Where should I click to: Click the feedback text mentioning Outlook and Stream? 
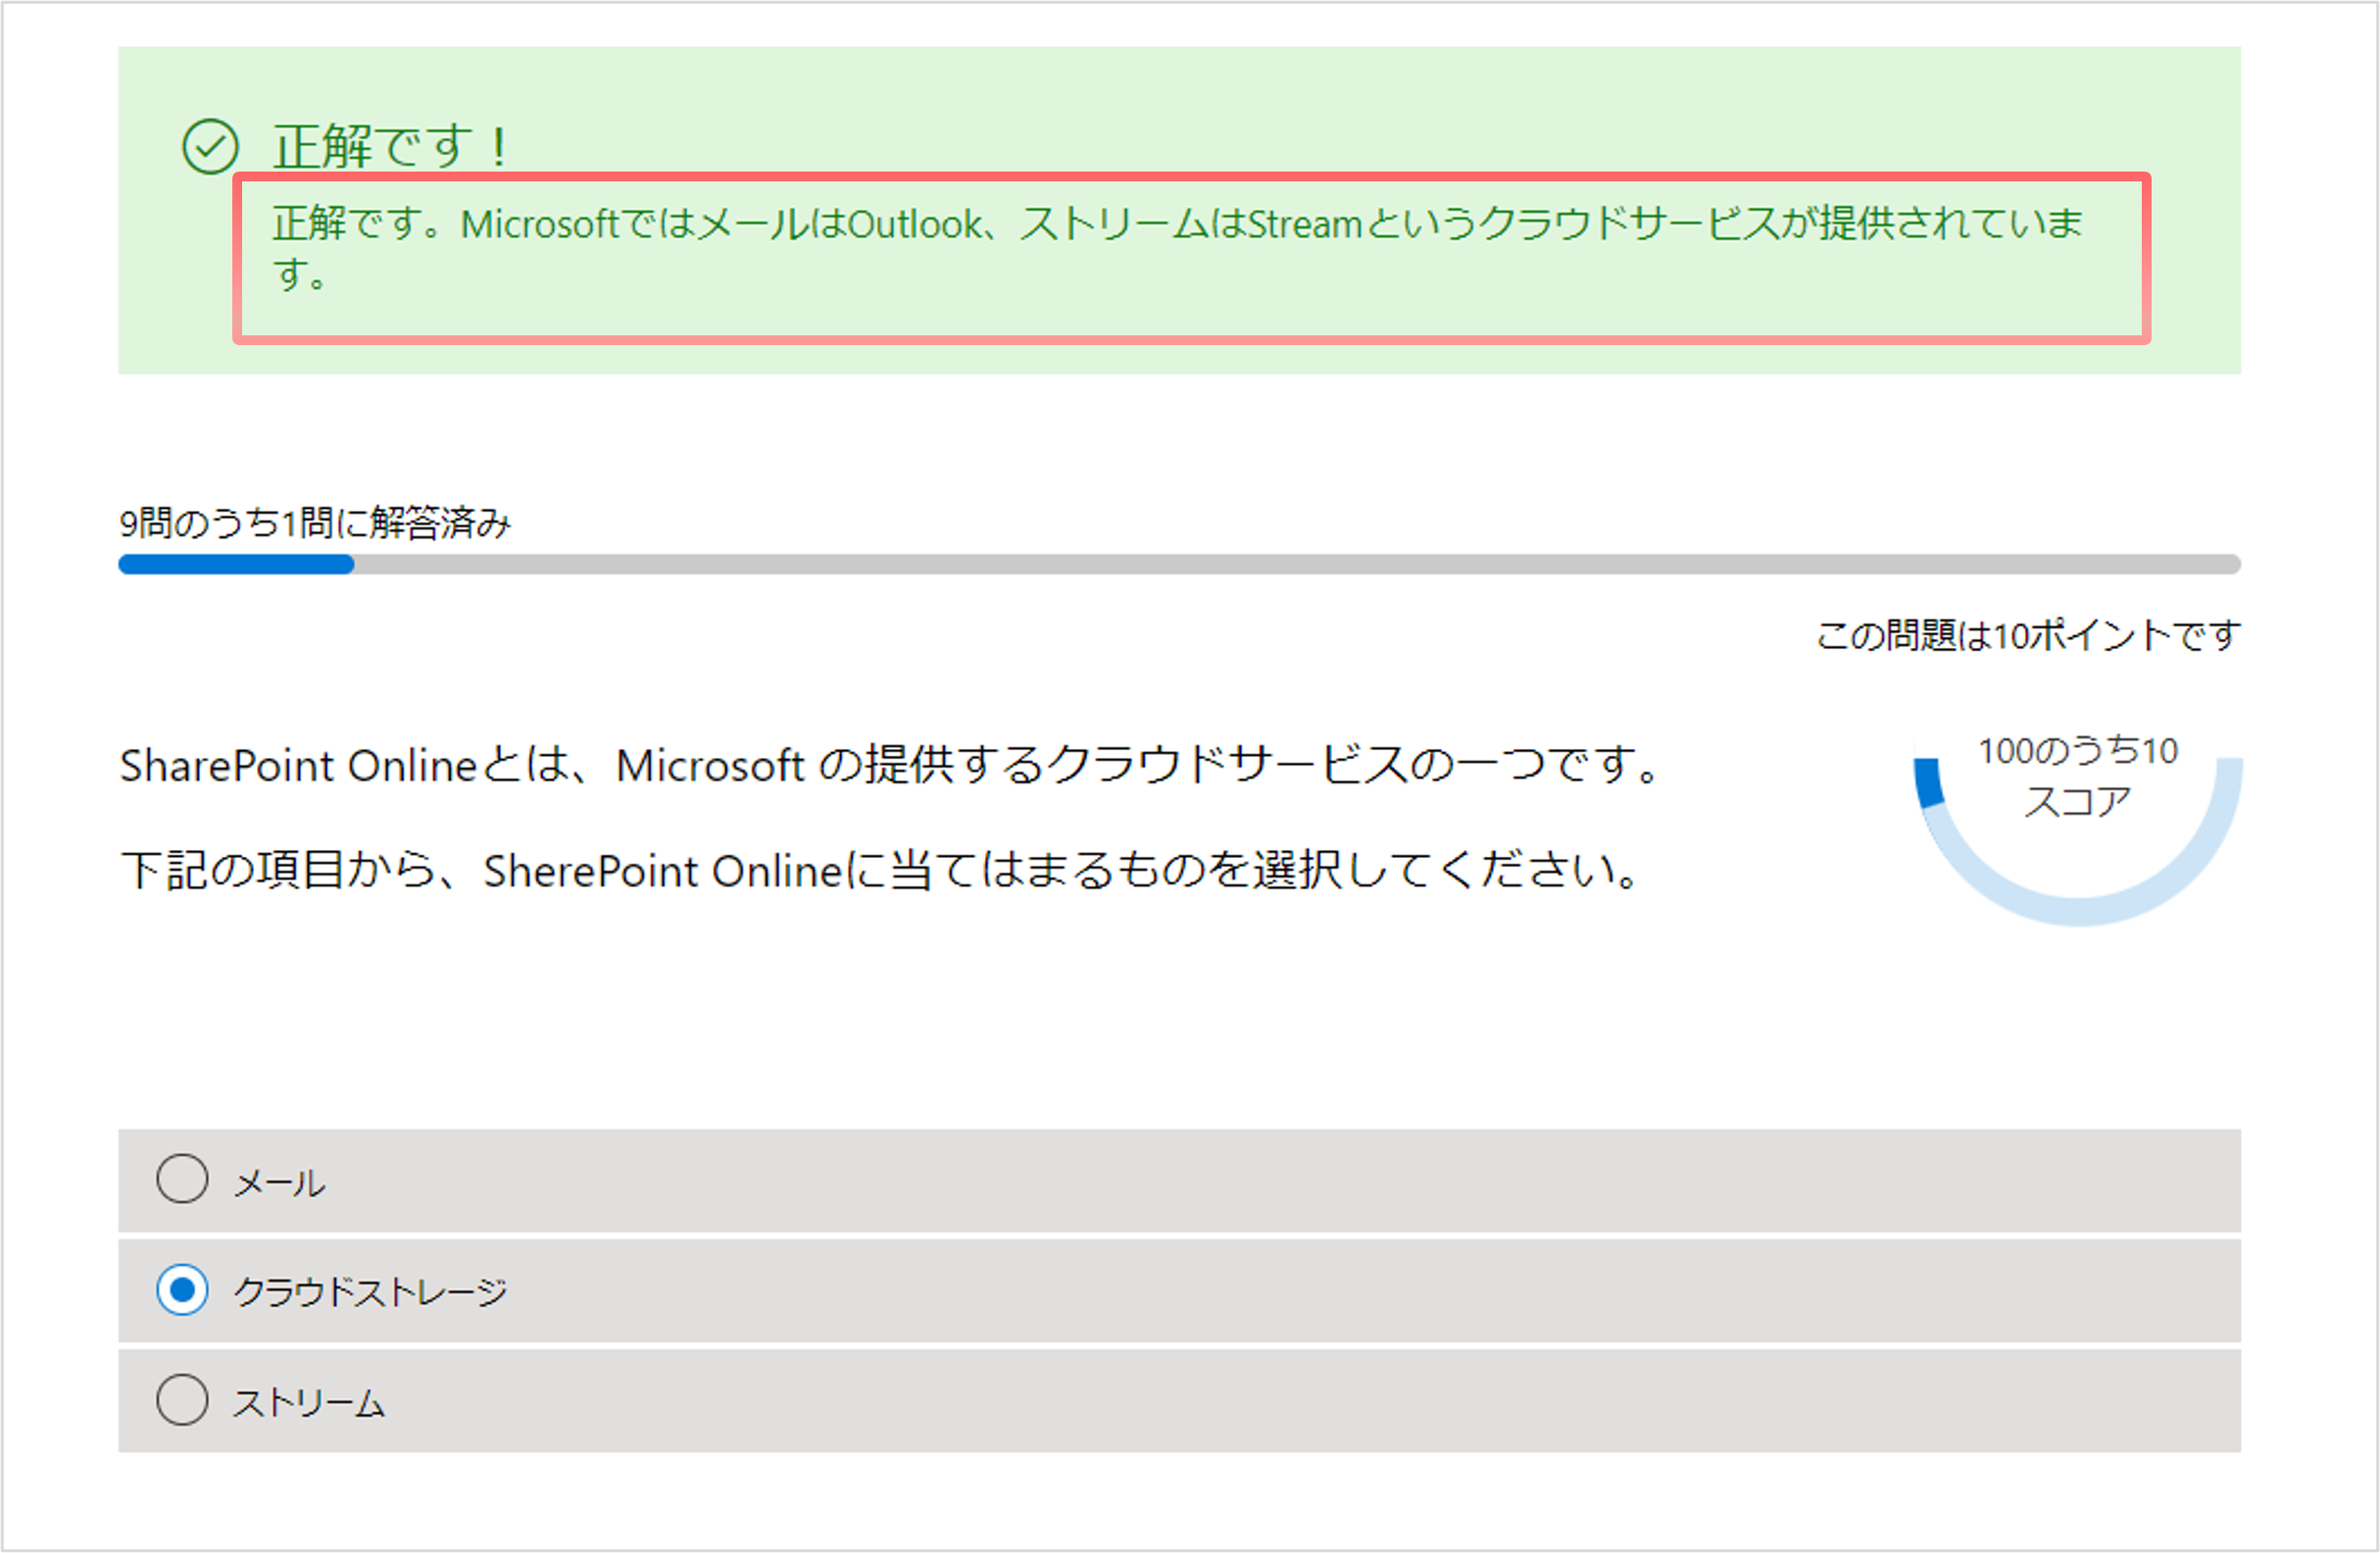pos(1178,248)
